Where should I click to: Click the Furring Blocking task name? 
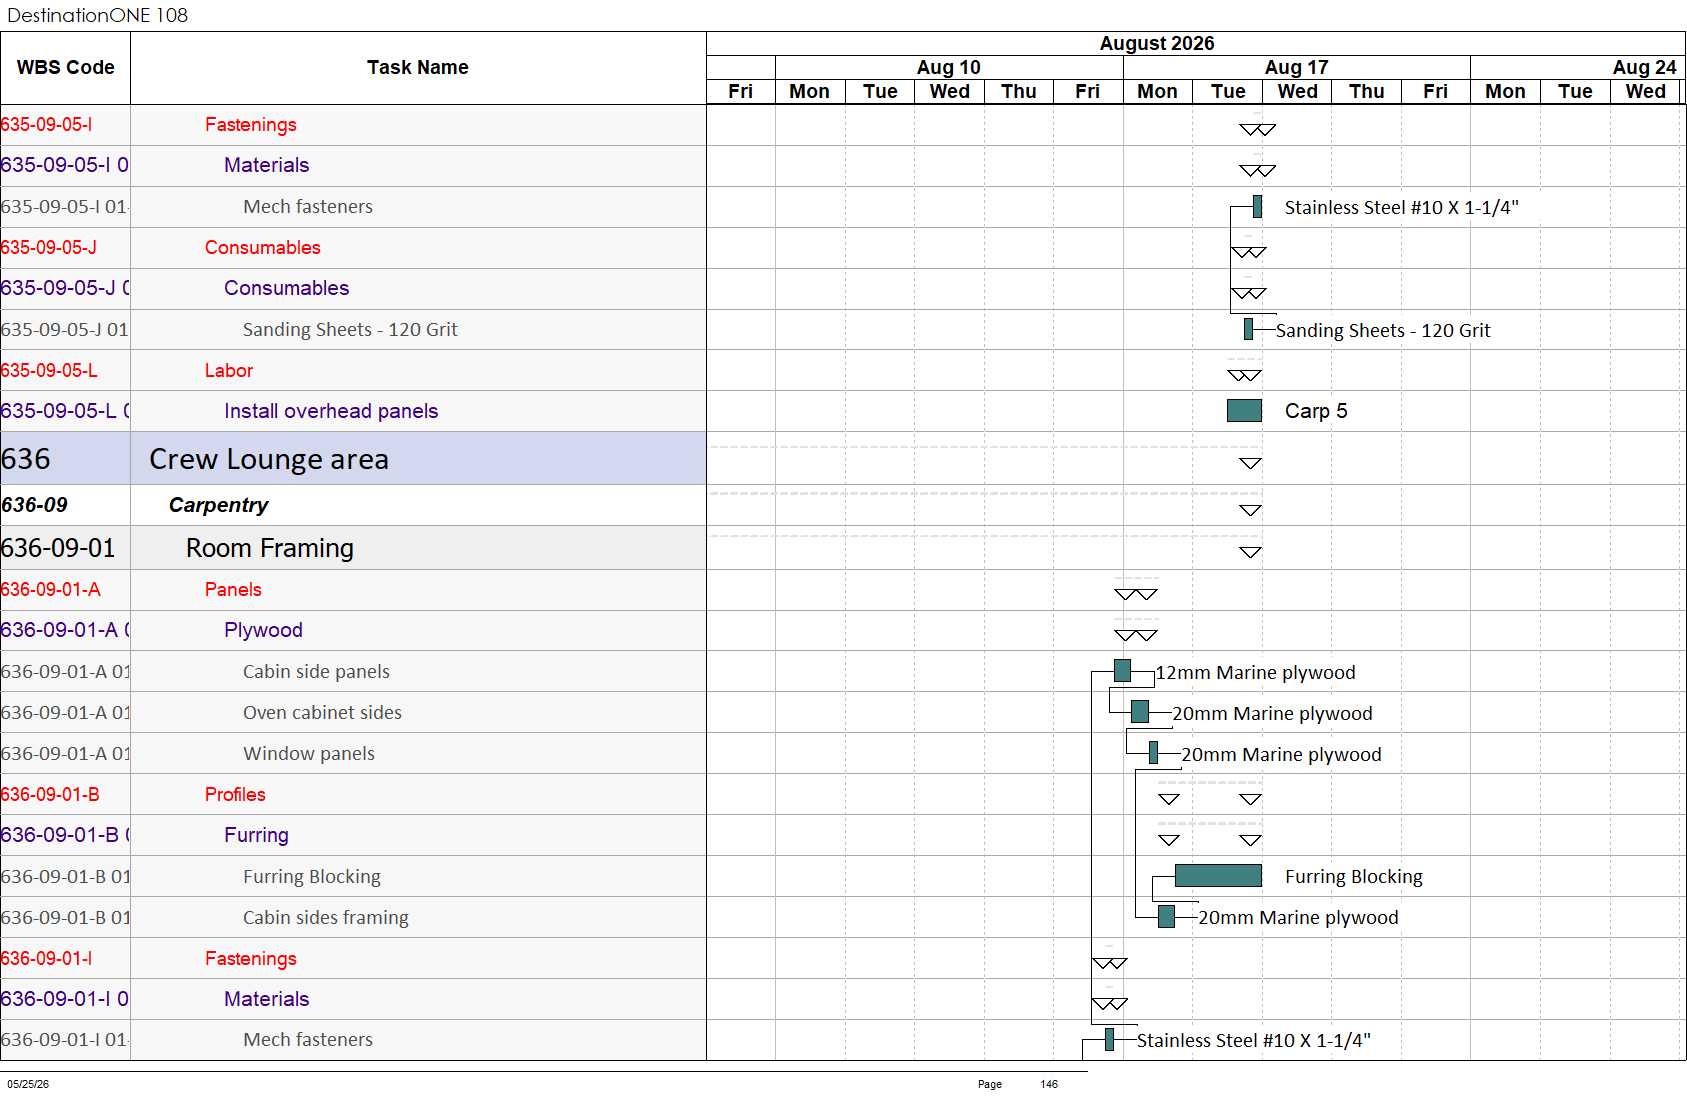(312, 876)
